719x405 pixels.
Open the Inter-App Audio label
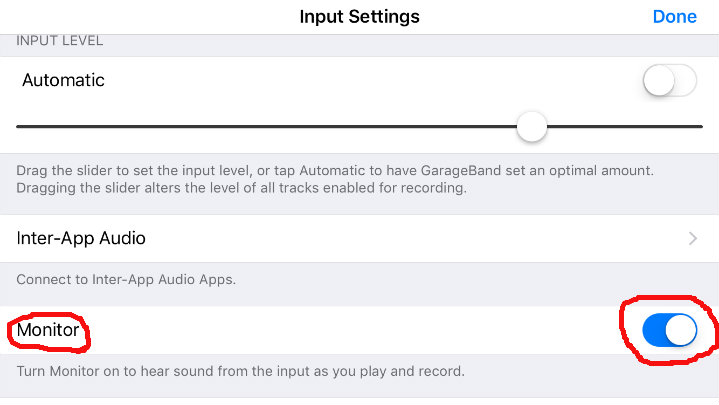coord(81,238)
